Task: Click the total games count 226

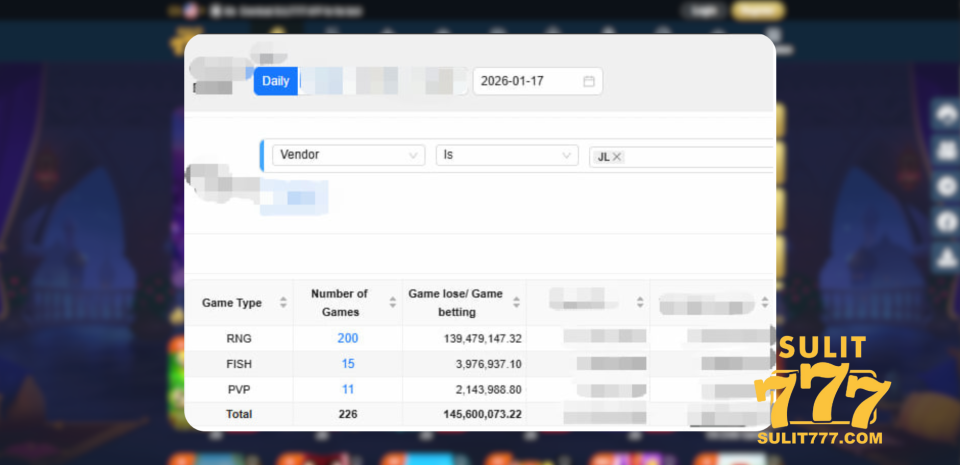Action: point(348,414)
